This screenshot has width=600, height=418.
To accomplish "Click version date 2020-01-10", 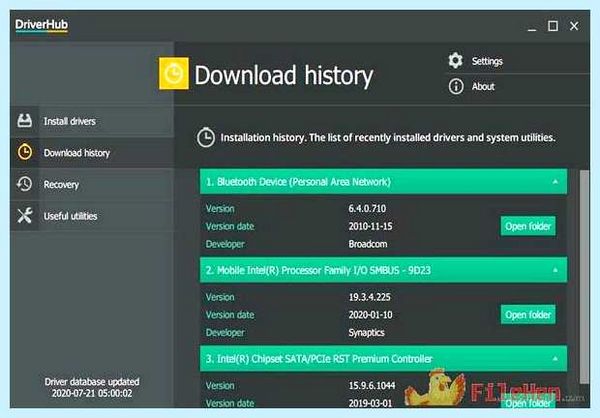I will tap(370, 315).
